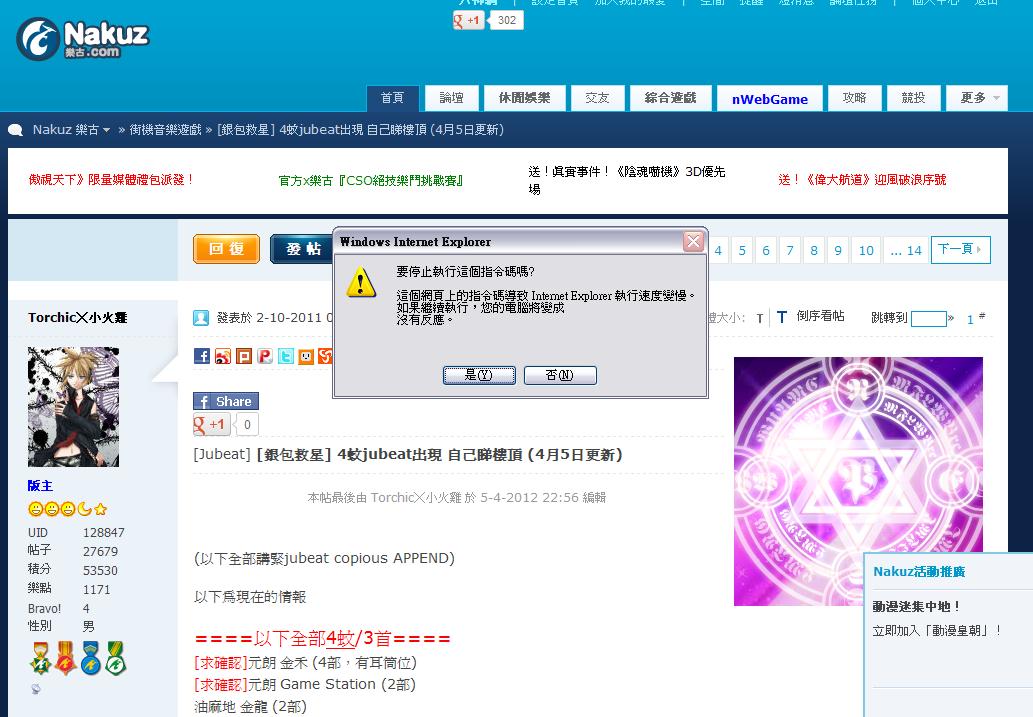Open the 官方x樂古 CSO絕技樂鬥挑戰賽 promo link
The width and height of the screenshot is (1033, 717).
(x=371, y=180)
